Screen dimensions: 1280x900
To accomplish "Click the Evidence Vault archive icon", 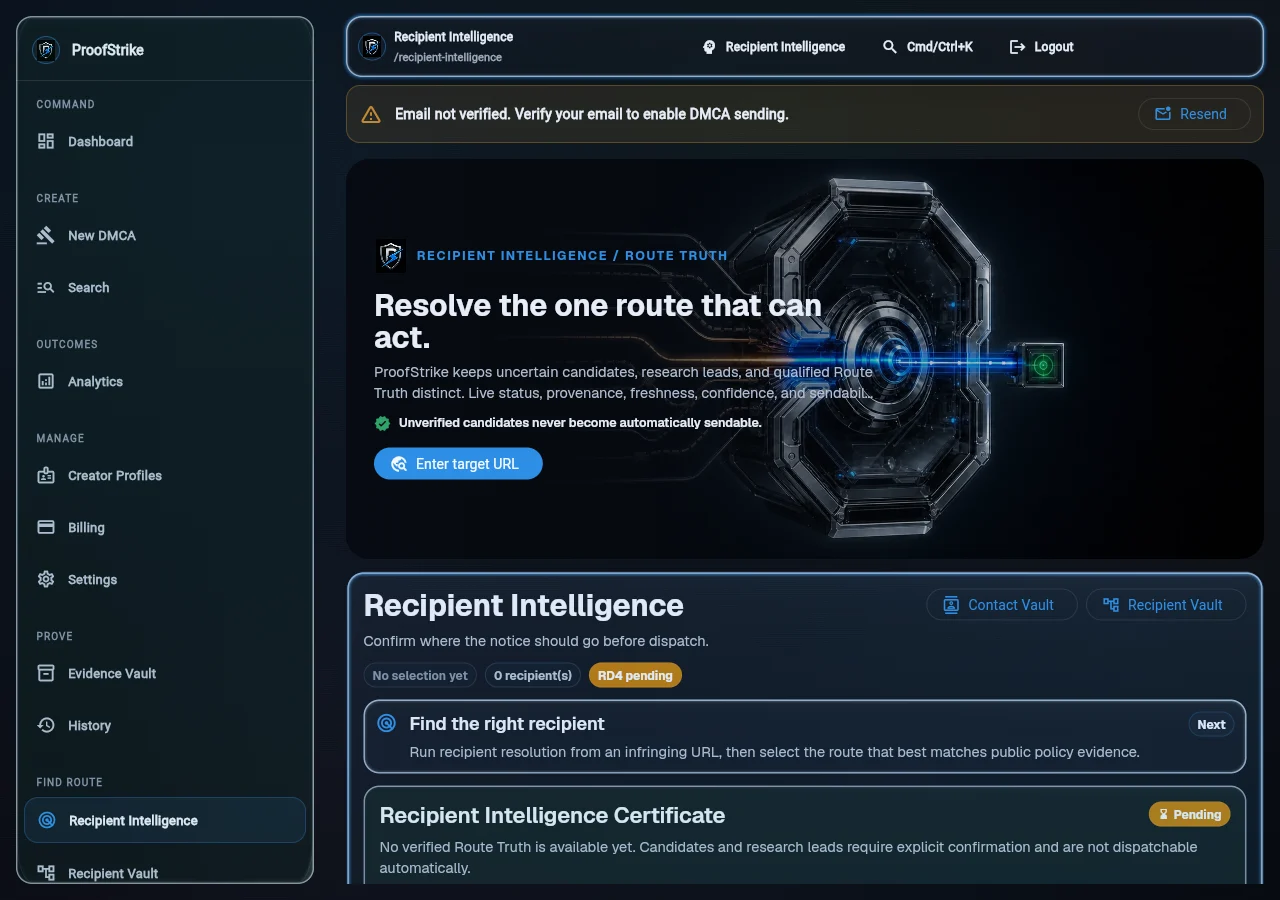I will [46, 674].
